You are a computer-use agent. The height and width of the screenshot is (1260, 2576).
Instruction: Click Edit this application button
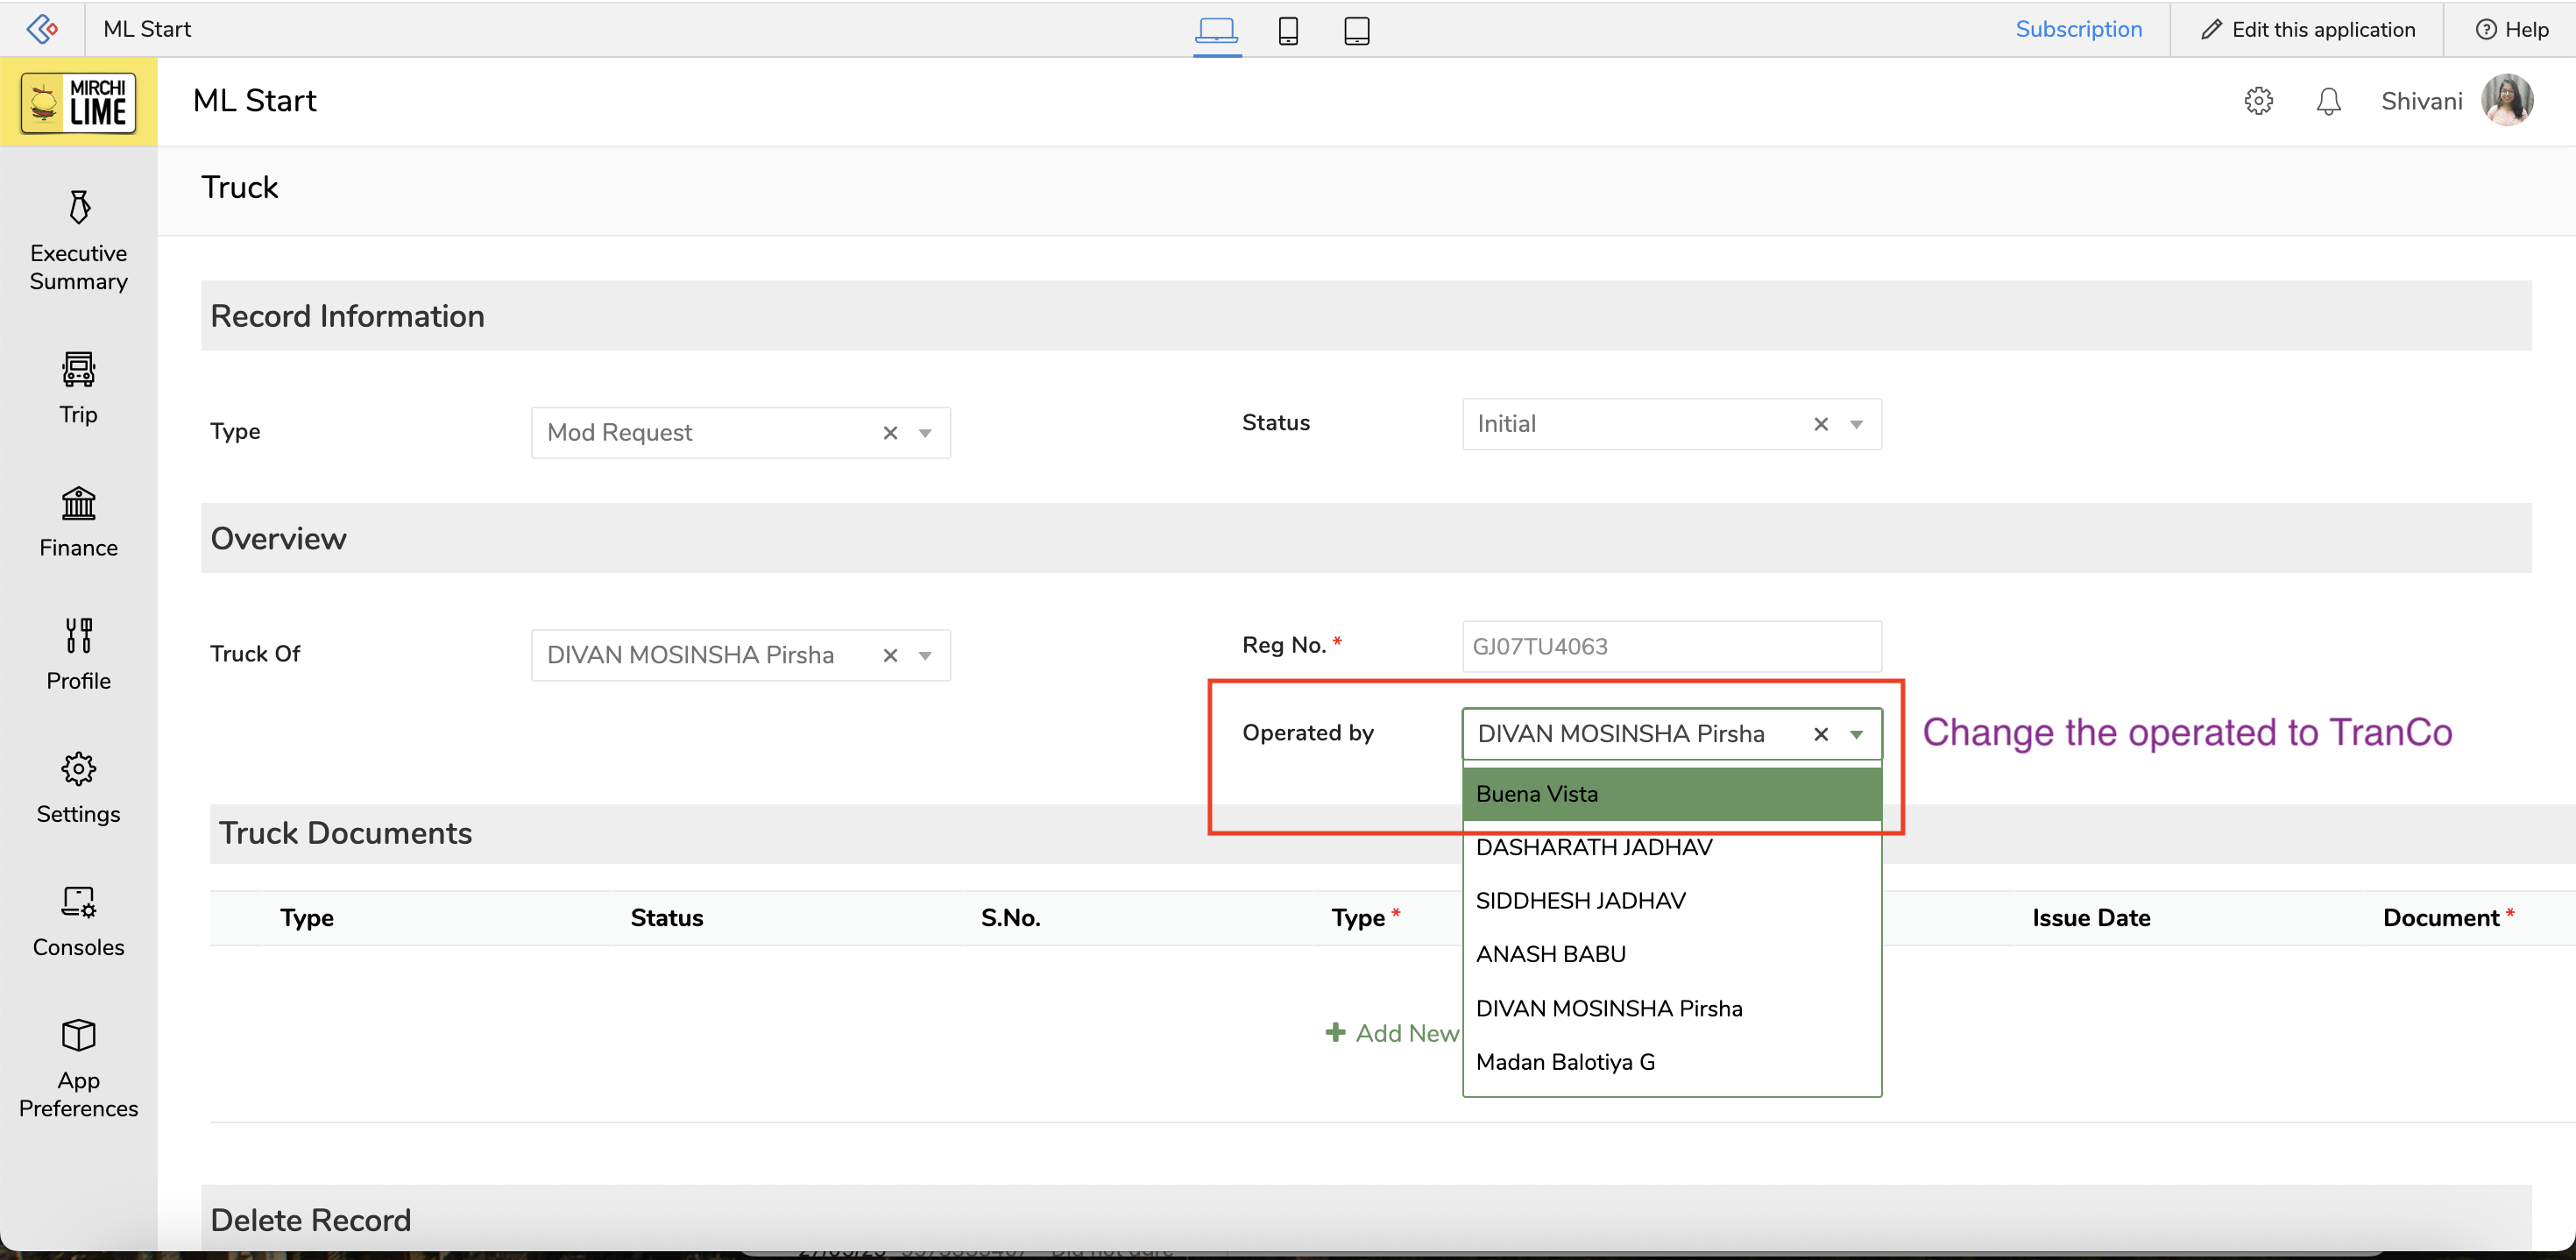point(2308,29)
